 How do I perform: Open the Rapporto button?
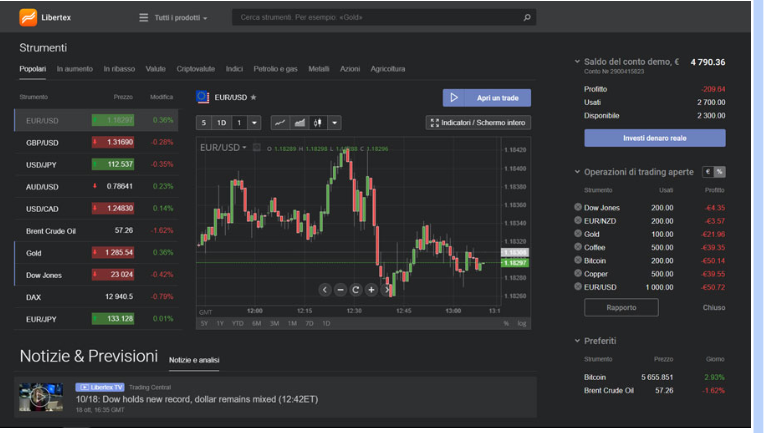pos(621,307)
